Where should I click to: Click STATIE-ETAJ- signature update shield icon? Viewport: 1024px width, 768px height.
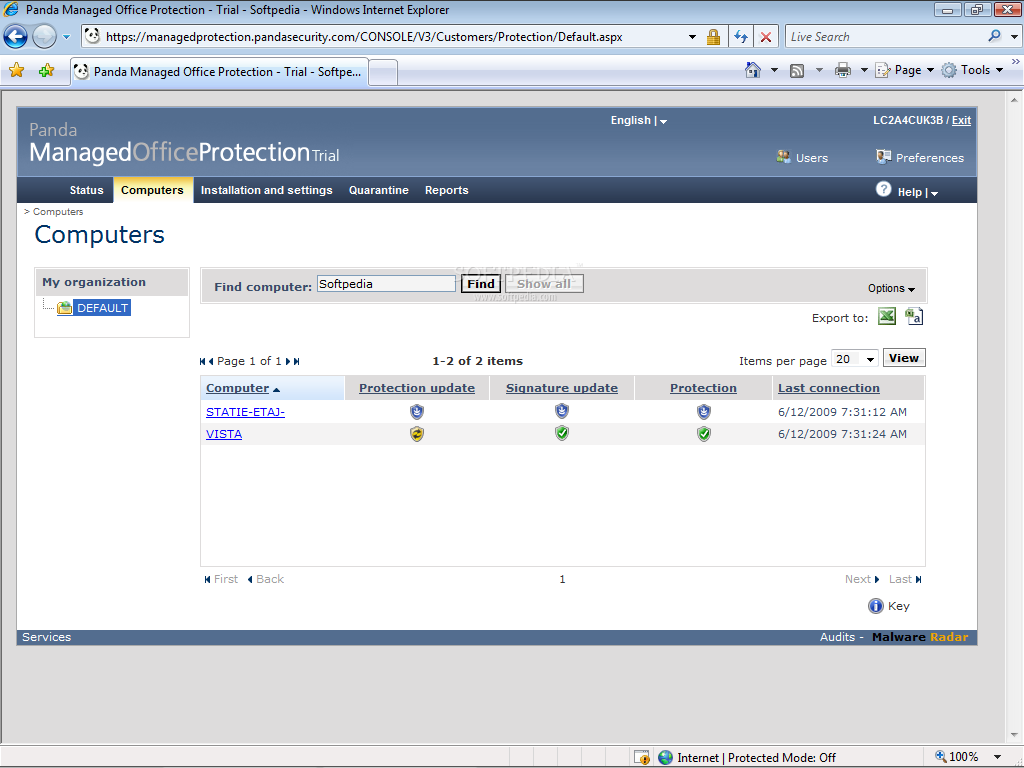(x=562, y=411)
